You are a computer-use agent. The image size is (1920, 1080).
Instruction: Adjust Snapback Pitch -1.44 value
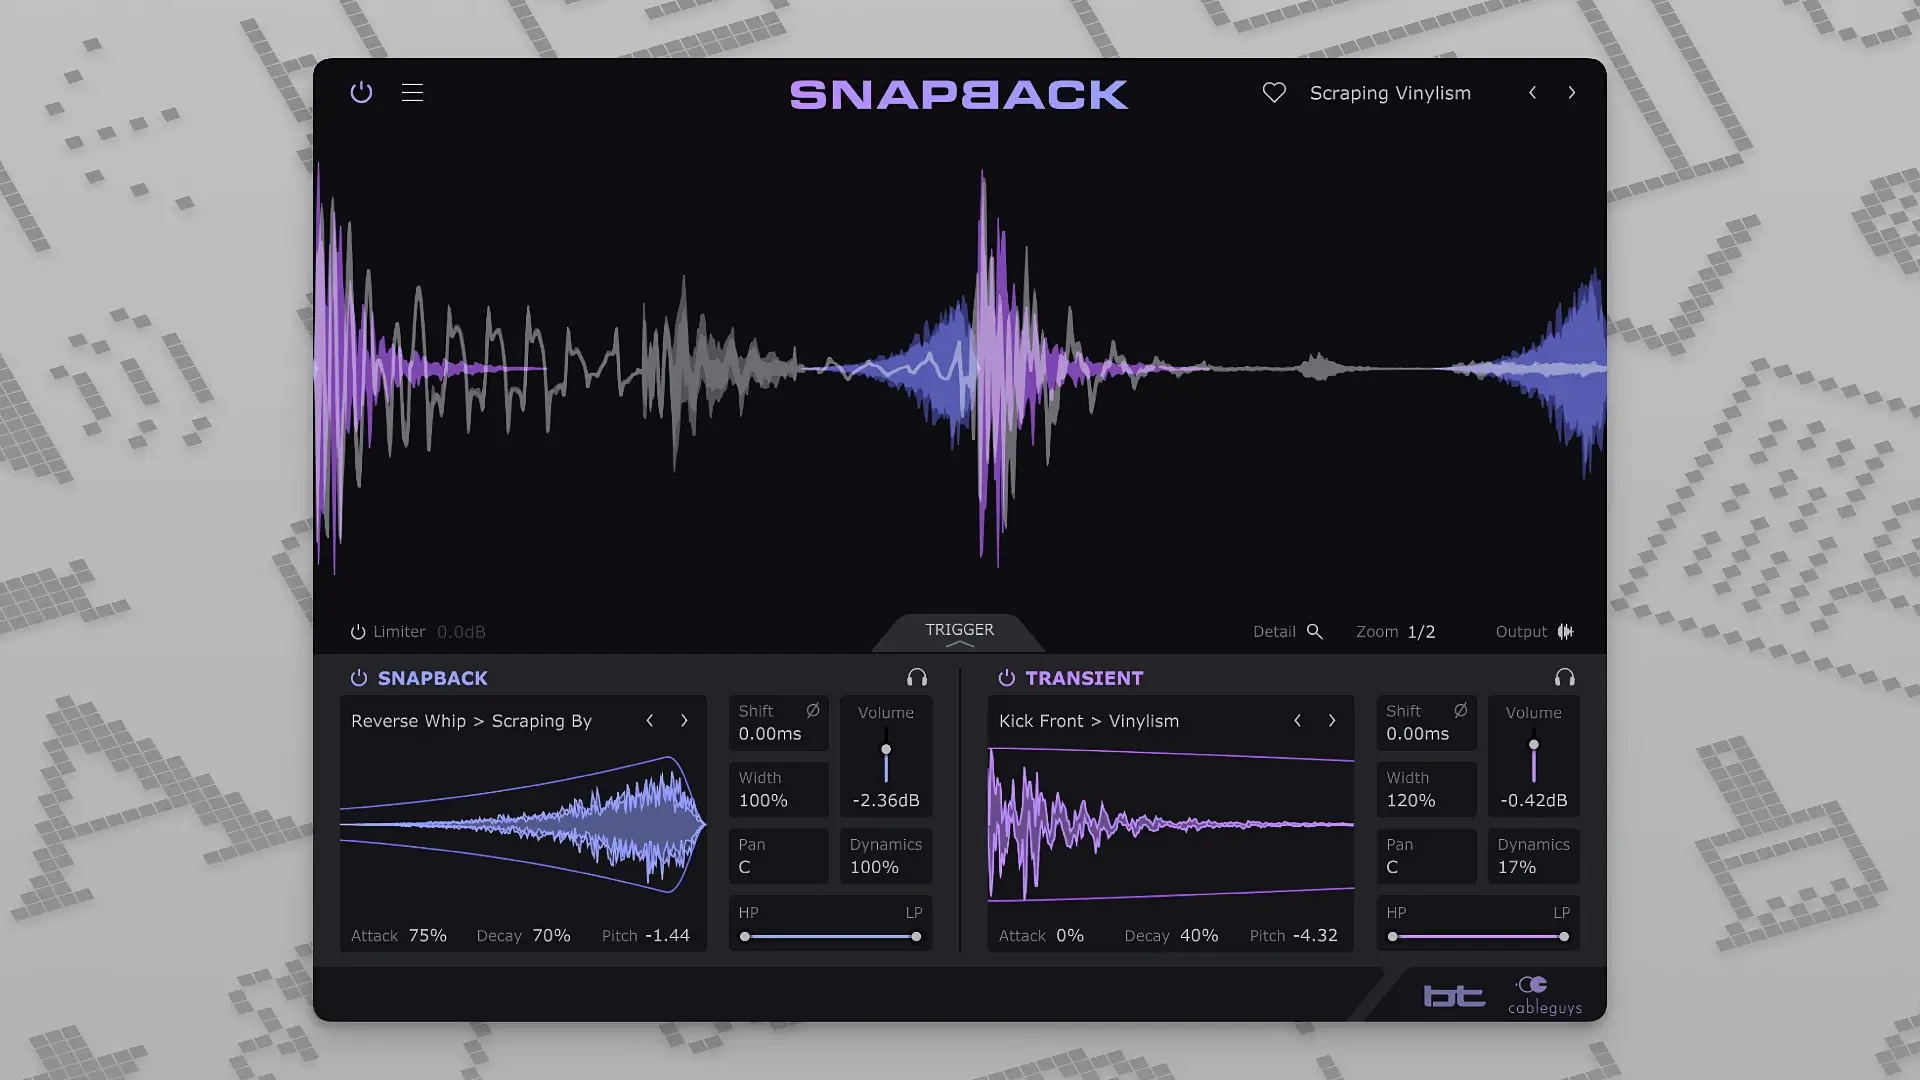tap(667, 936)
